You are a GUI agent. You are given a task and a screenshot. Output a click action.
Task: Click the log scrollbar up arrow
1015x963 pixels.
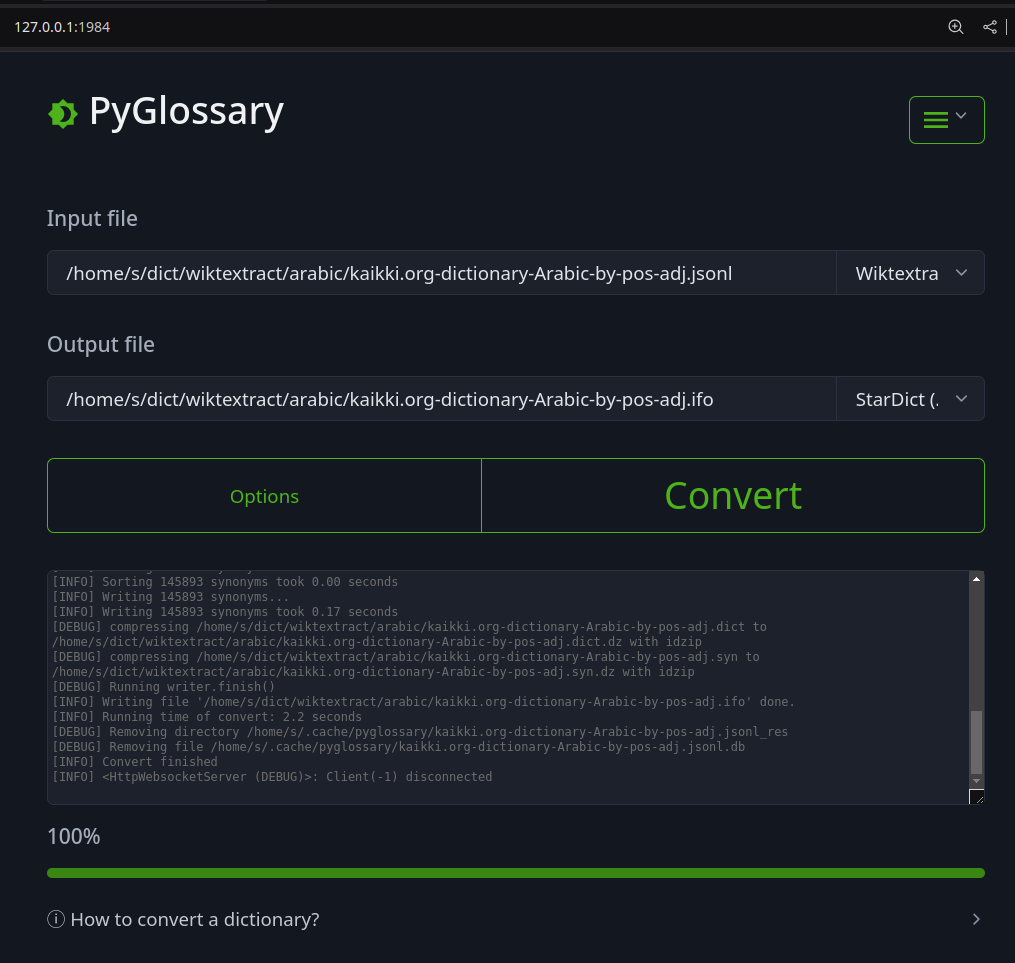(976, 579)
